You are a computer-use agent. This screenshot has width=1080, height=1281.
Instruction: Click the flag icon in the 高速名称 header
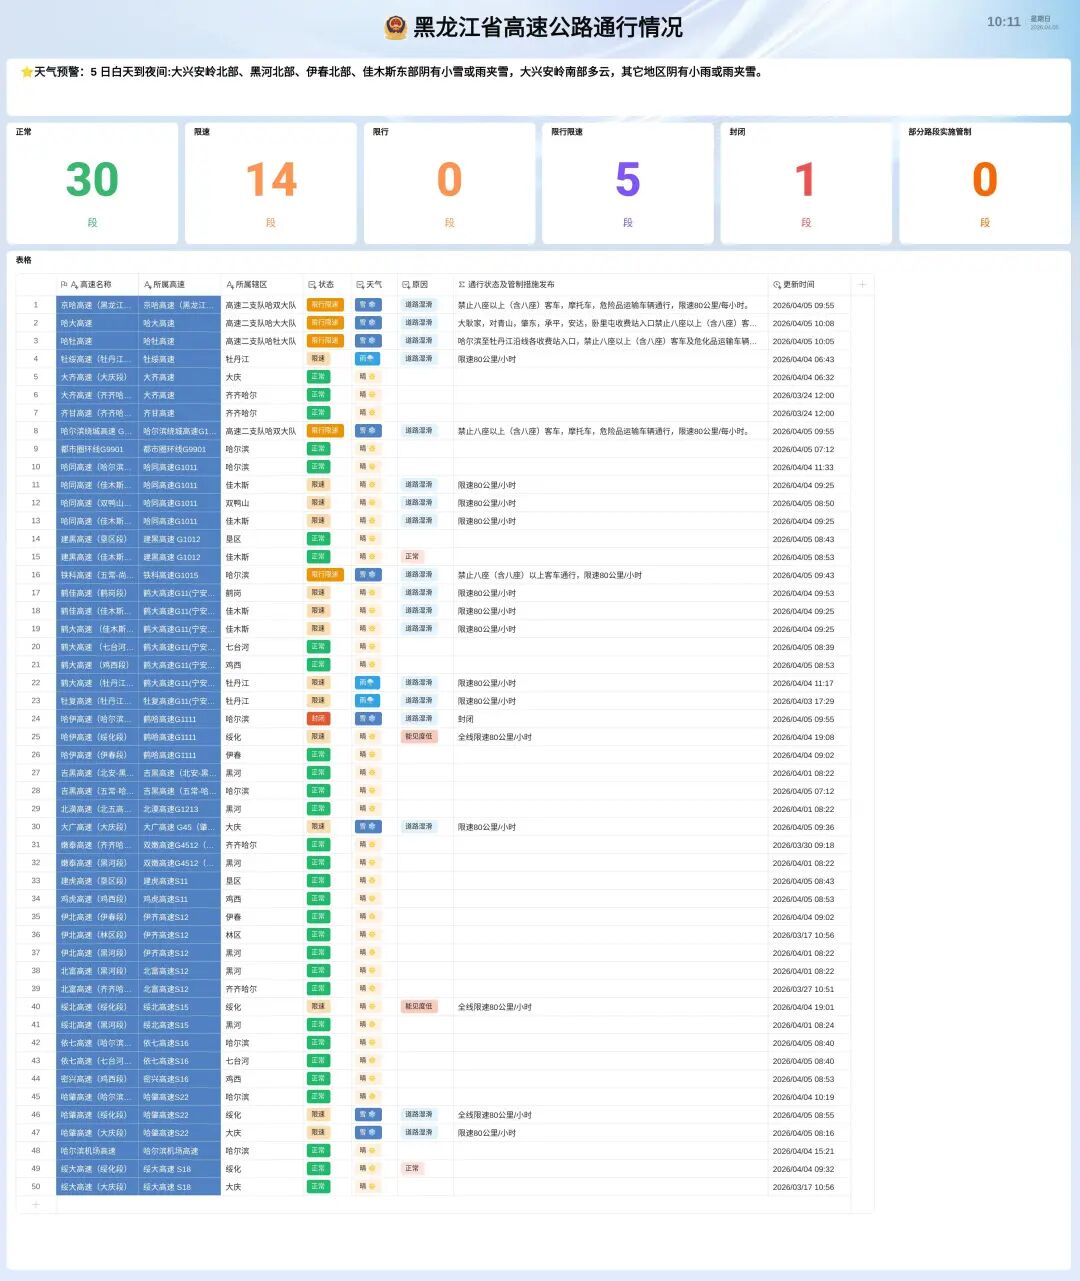tap(64, 285)
